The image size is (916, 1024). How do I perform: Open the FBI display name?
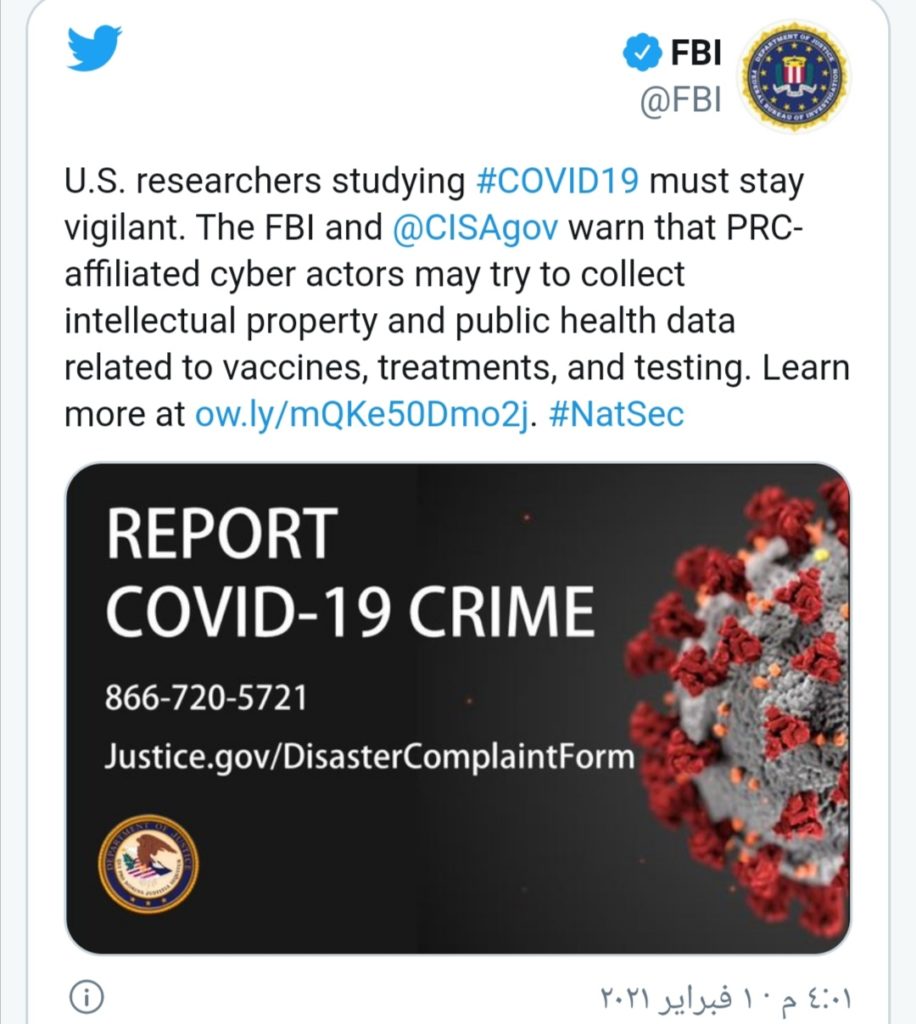coord(695,51)
